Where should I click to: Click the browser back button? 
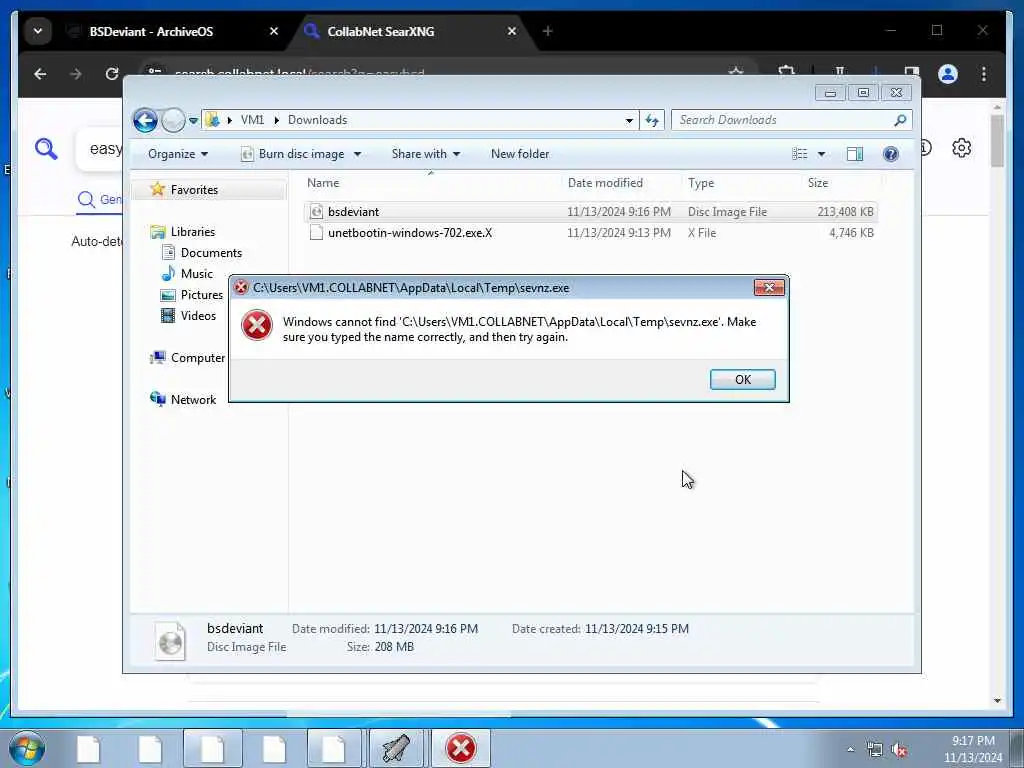coord(40,74)
